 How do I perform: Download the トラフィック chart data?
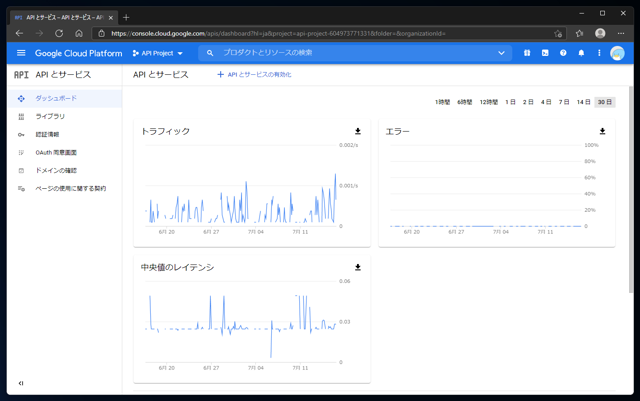pyautogui.click(x=358, y=131)
